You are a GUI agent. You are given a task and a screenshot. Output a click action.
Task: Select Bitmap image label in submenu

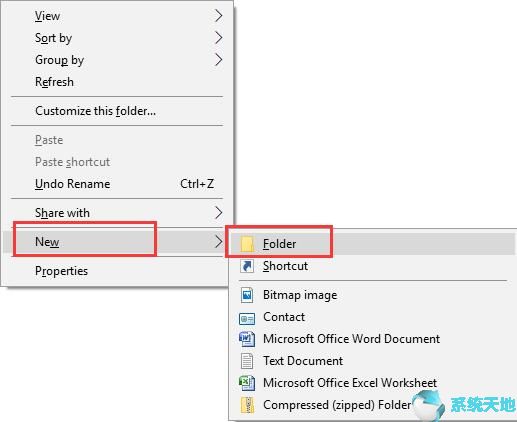[300, 295]
